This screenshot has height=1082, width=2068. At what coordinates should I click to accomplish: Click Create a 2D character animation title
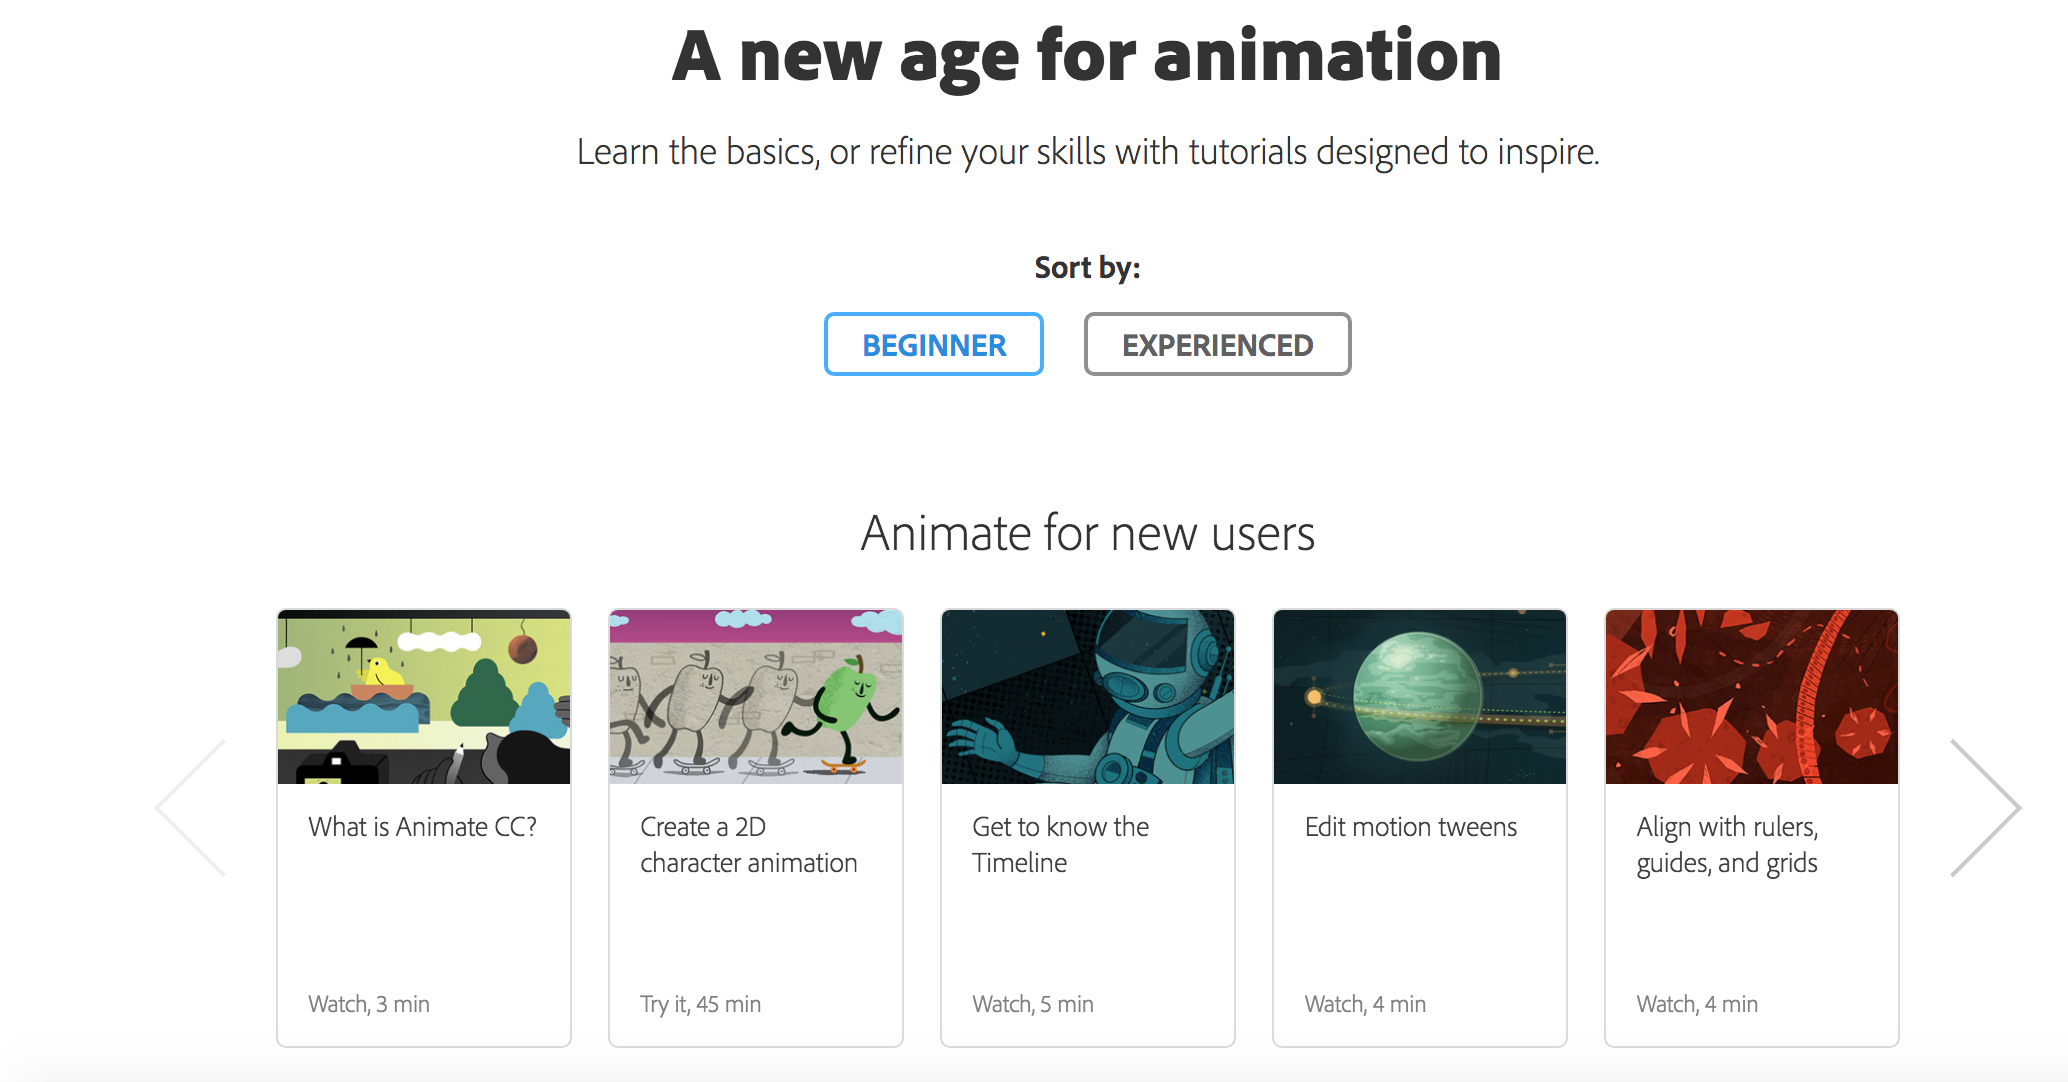pyautogui.click(x=748, y=845)
